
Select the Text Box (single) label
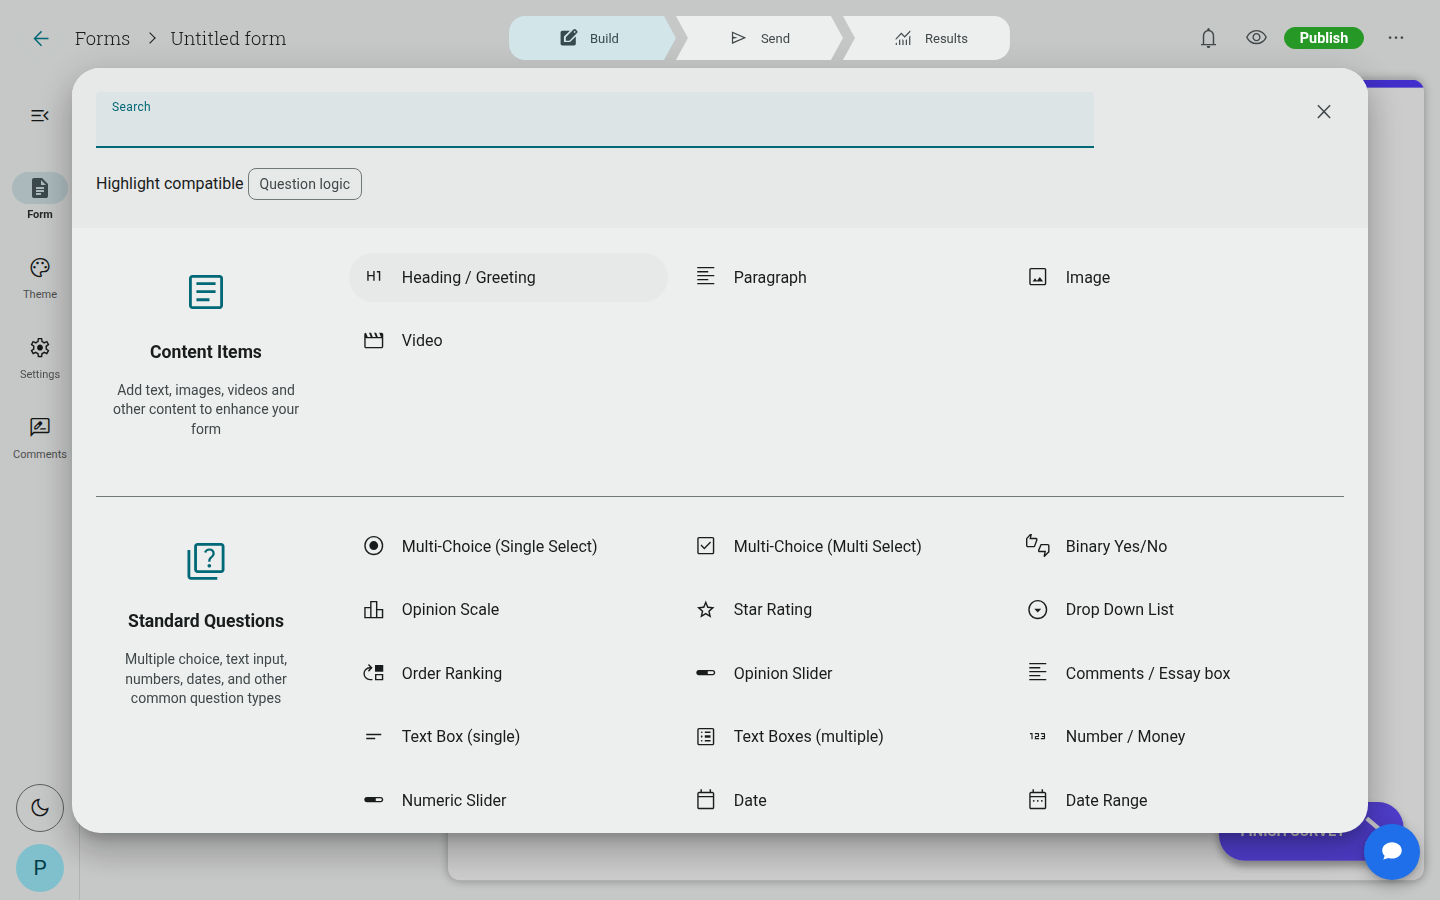(x=461, y=737)
